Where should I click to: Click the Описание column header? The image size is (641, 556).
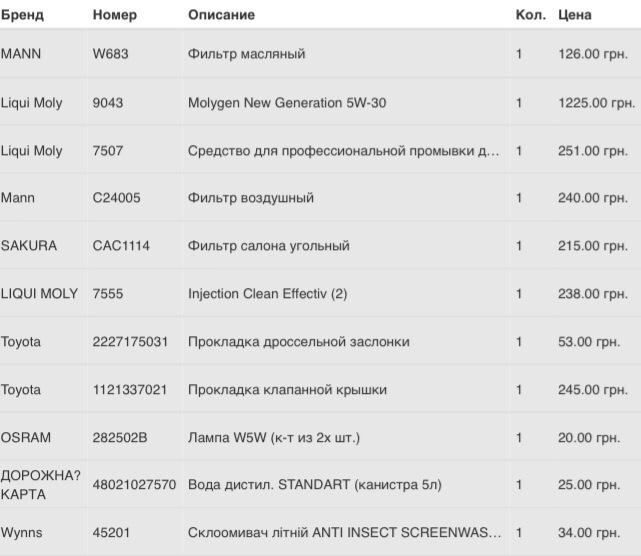pyautogui.click(x=221, y=15)
